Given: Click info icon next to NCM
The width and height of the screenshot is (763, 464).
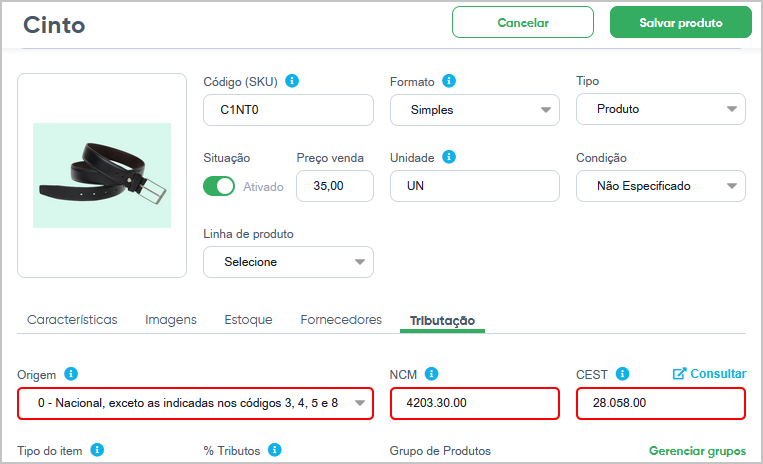Looking at the screenshot, I should tap(431, 374).
